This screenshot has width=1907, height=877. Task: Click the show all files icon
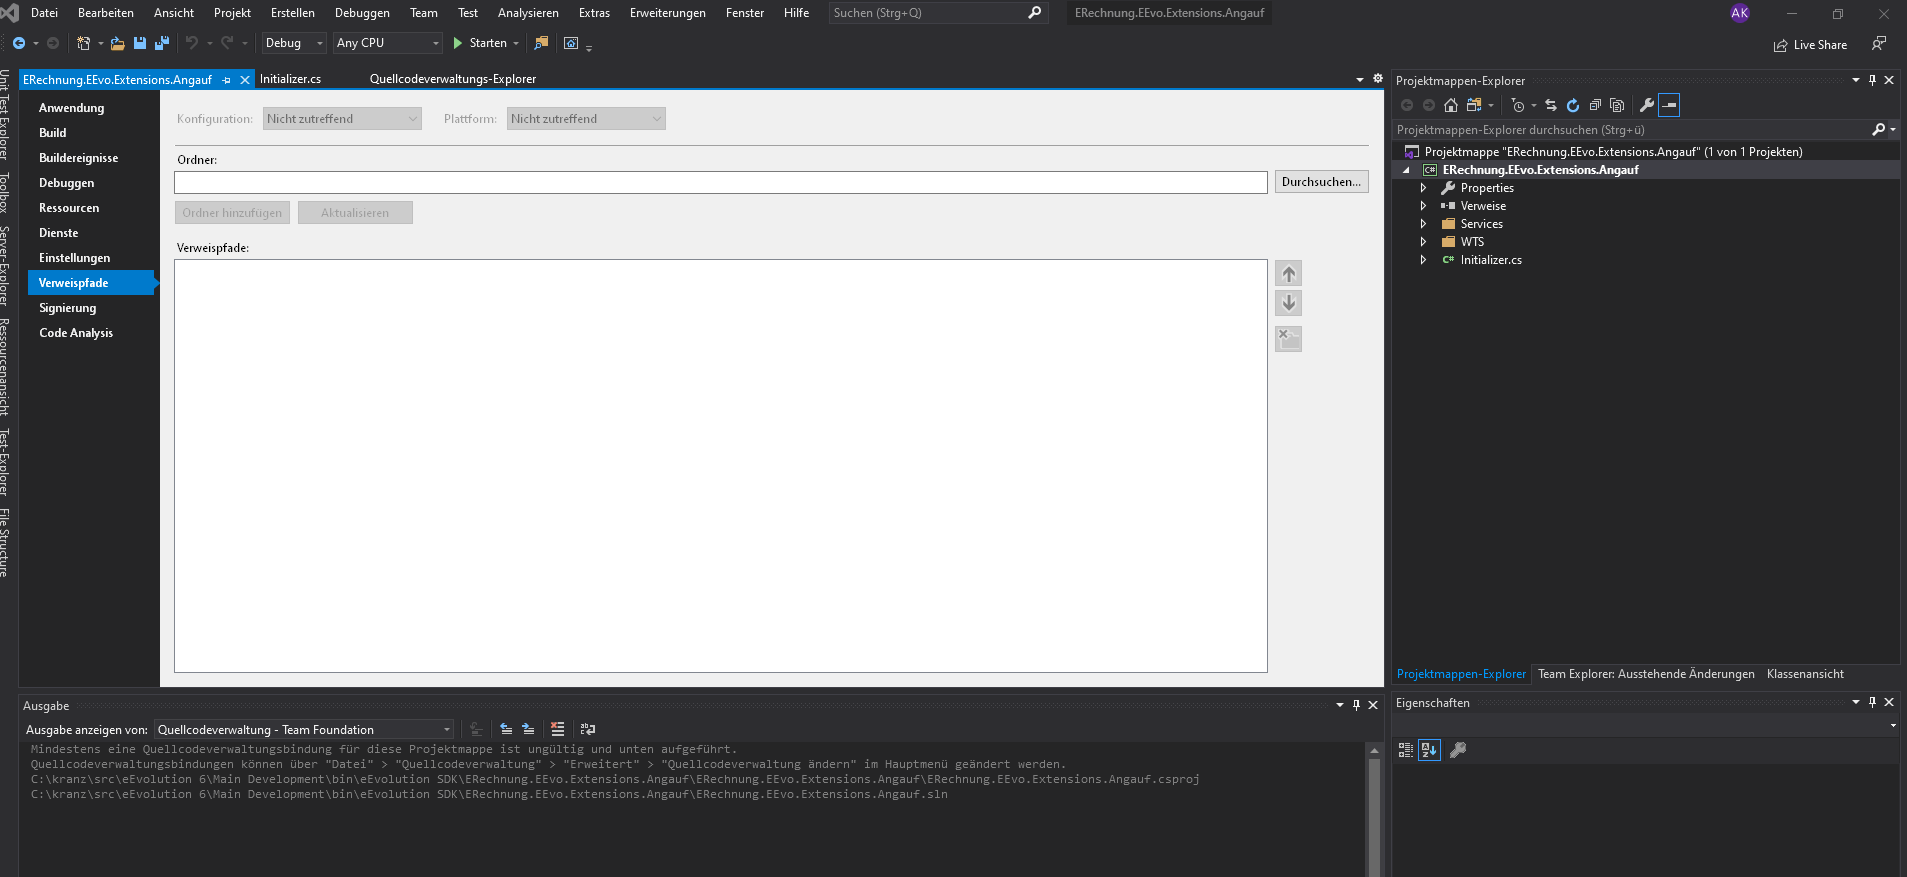coord(1617,105)
